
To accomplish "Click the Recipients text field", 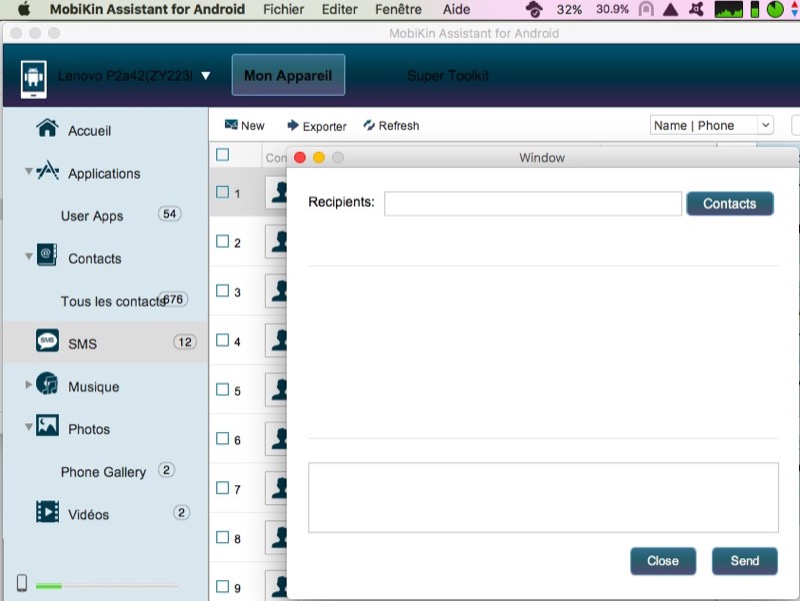I will (532, 203).
